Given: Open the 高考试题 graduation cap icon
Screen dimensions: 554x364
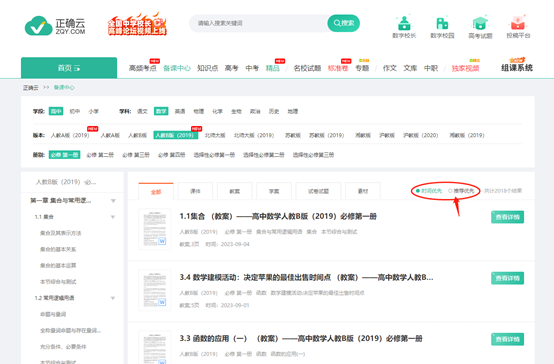Looking at the screenshot, I should pos(480,27).
